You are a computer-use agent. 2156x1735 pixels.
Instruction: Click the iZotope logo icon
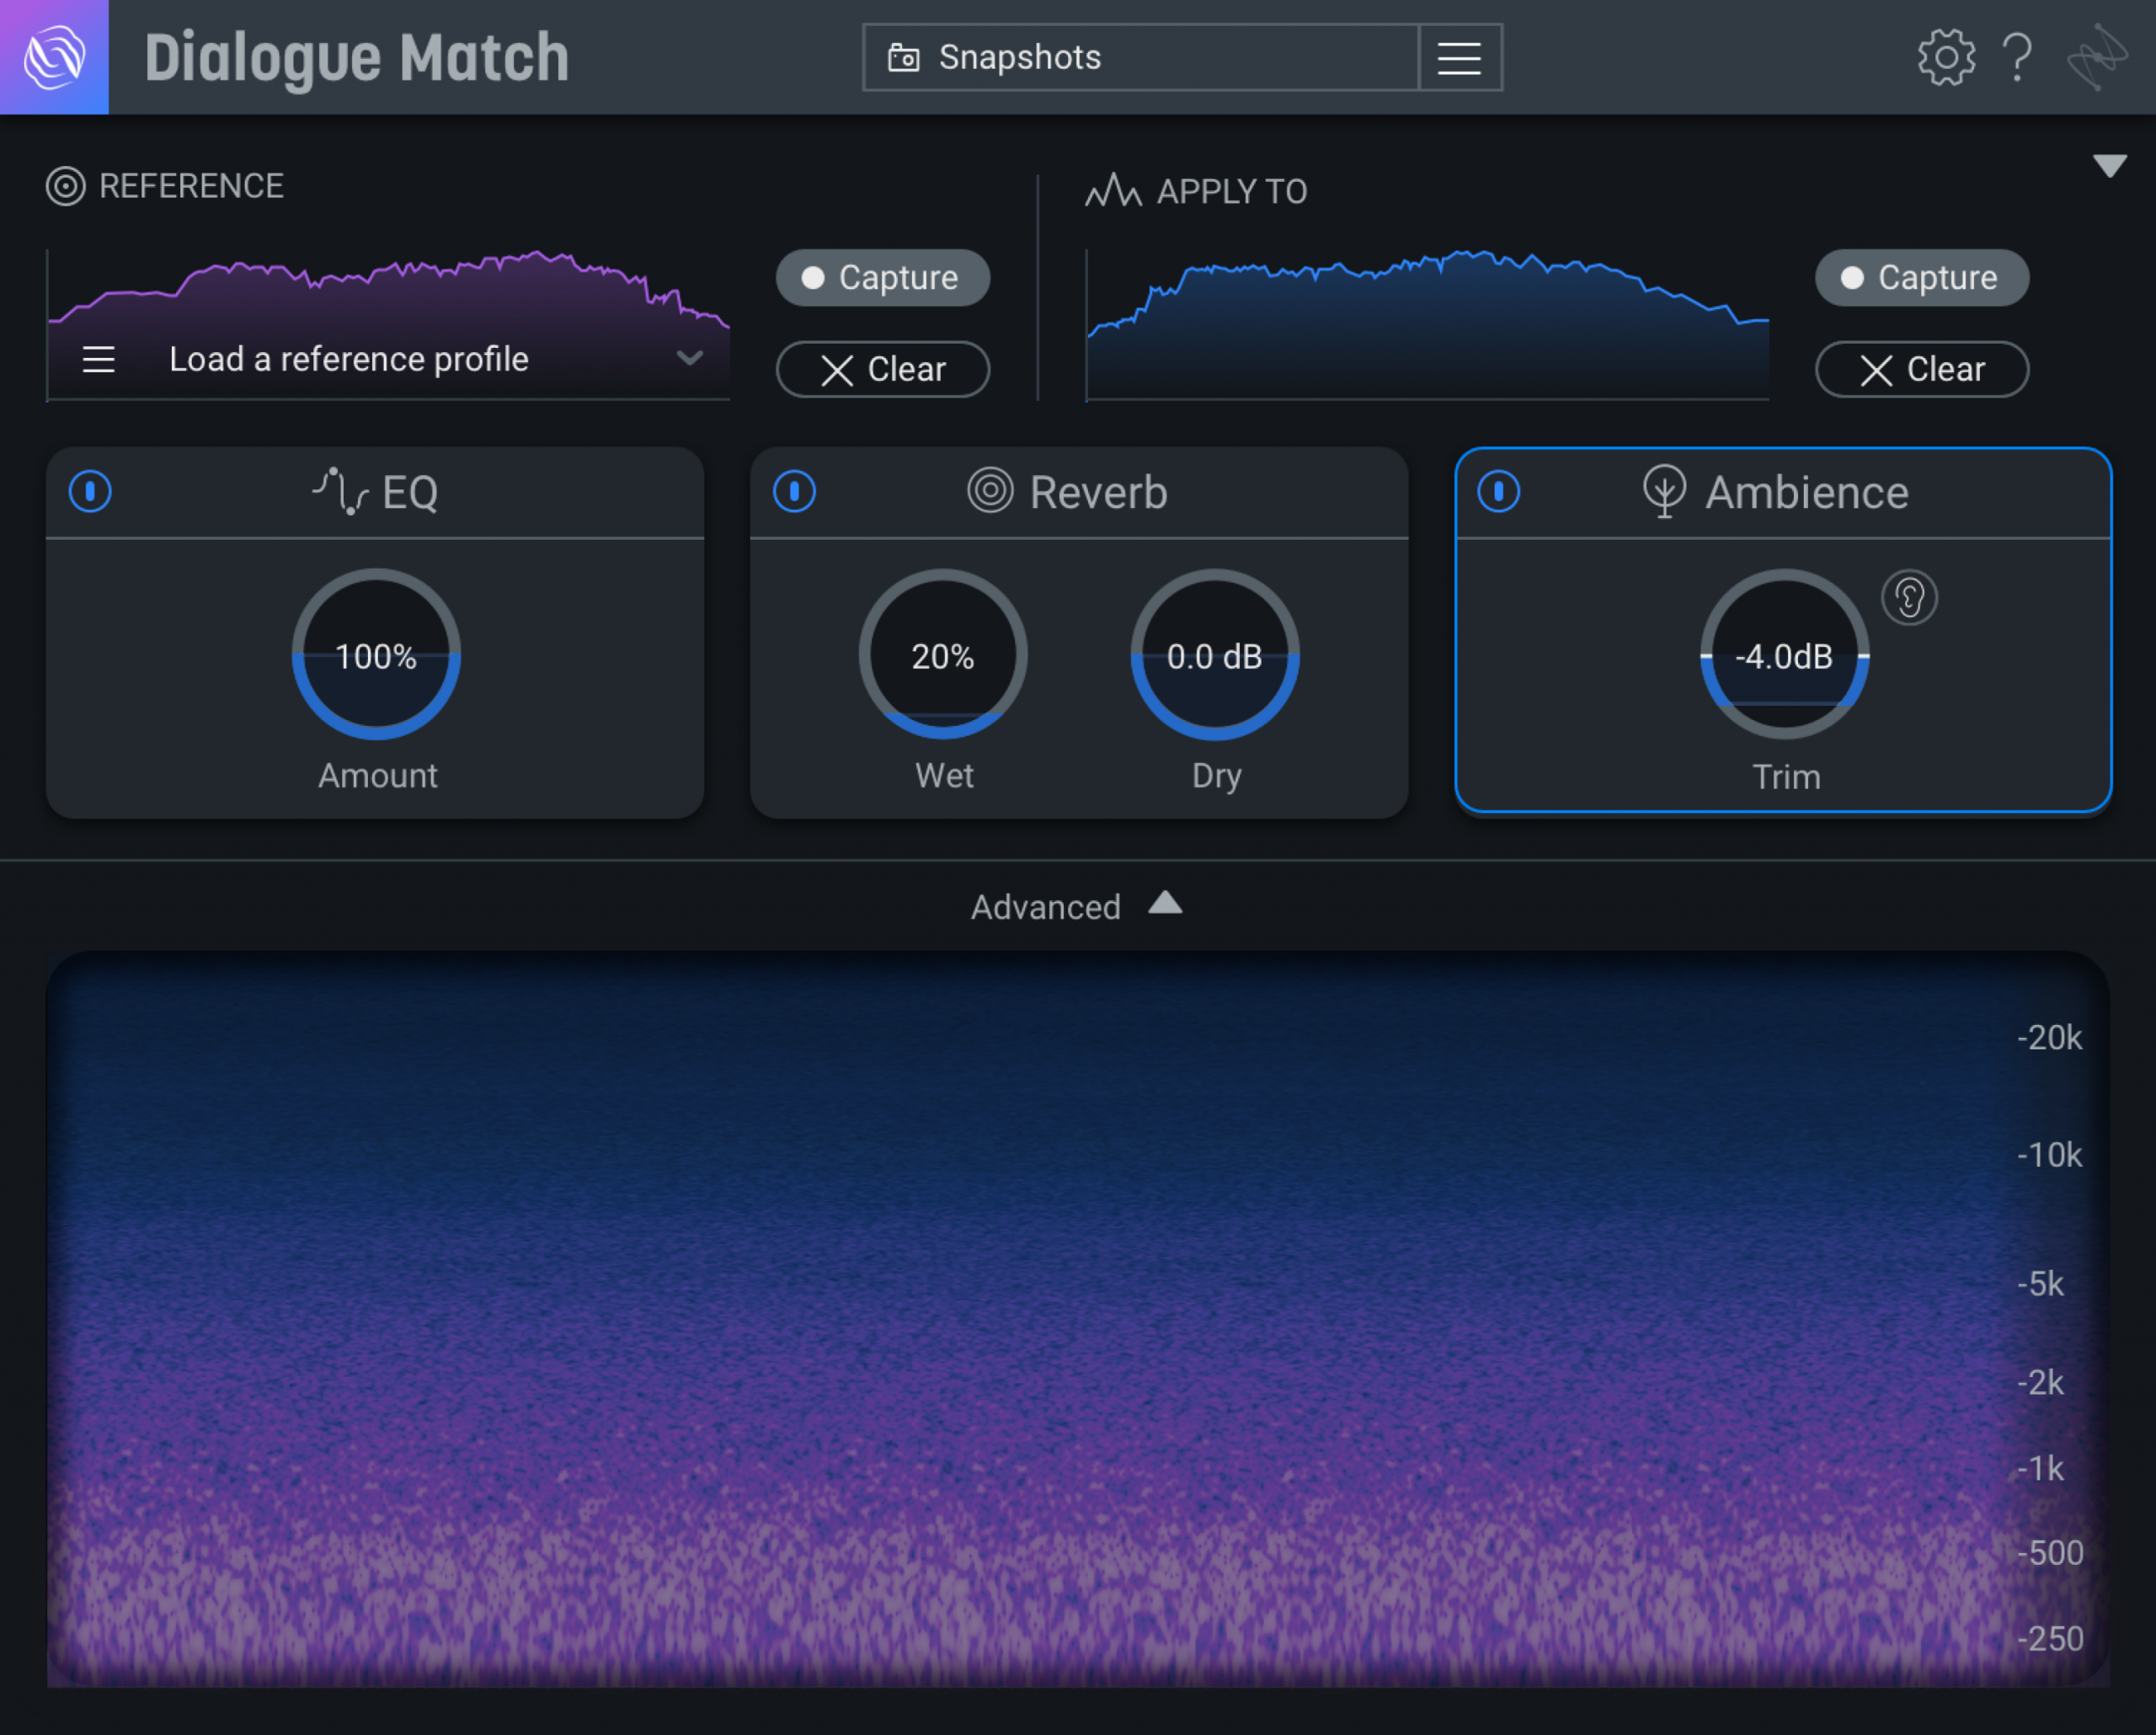[x=54, y=57]
